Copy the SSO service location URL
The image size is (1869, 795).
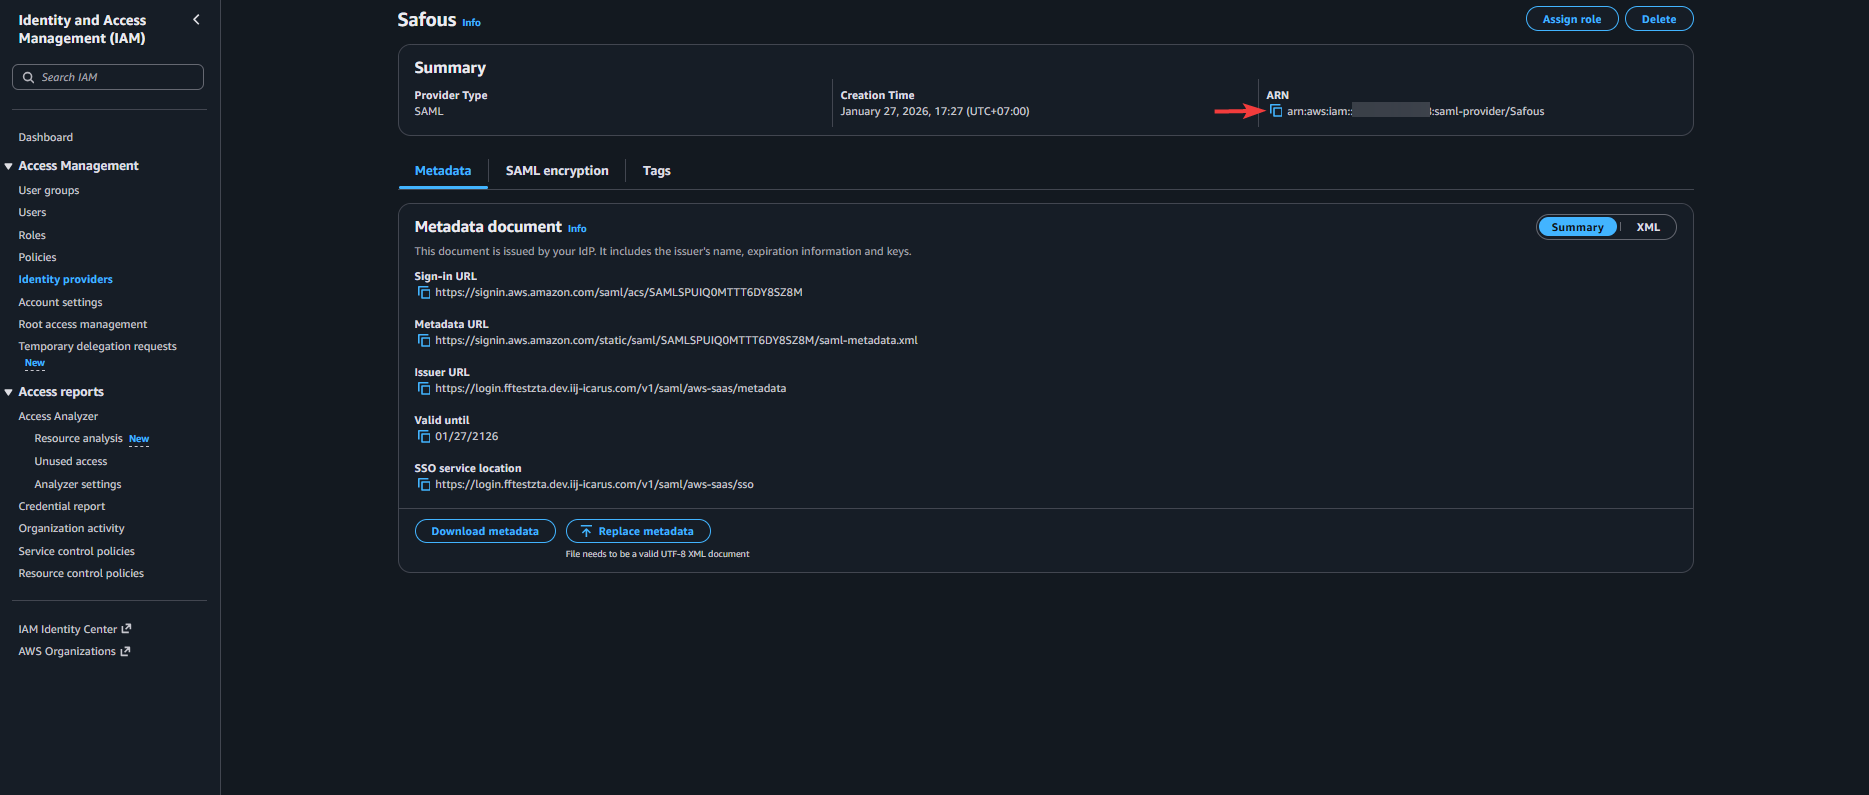[424, 485]
